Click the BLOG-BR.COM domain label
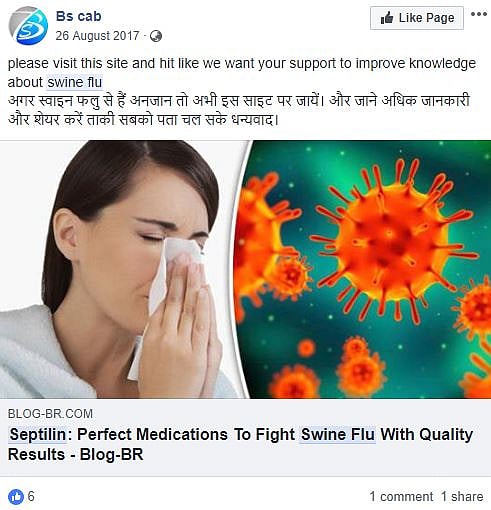The width and height of the screenshot is (491, 510). pos(50,414)
